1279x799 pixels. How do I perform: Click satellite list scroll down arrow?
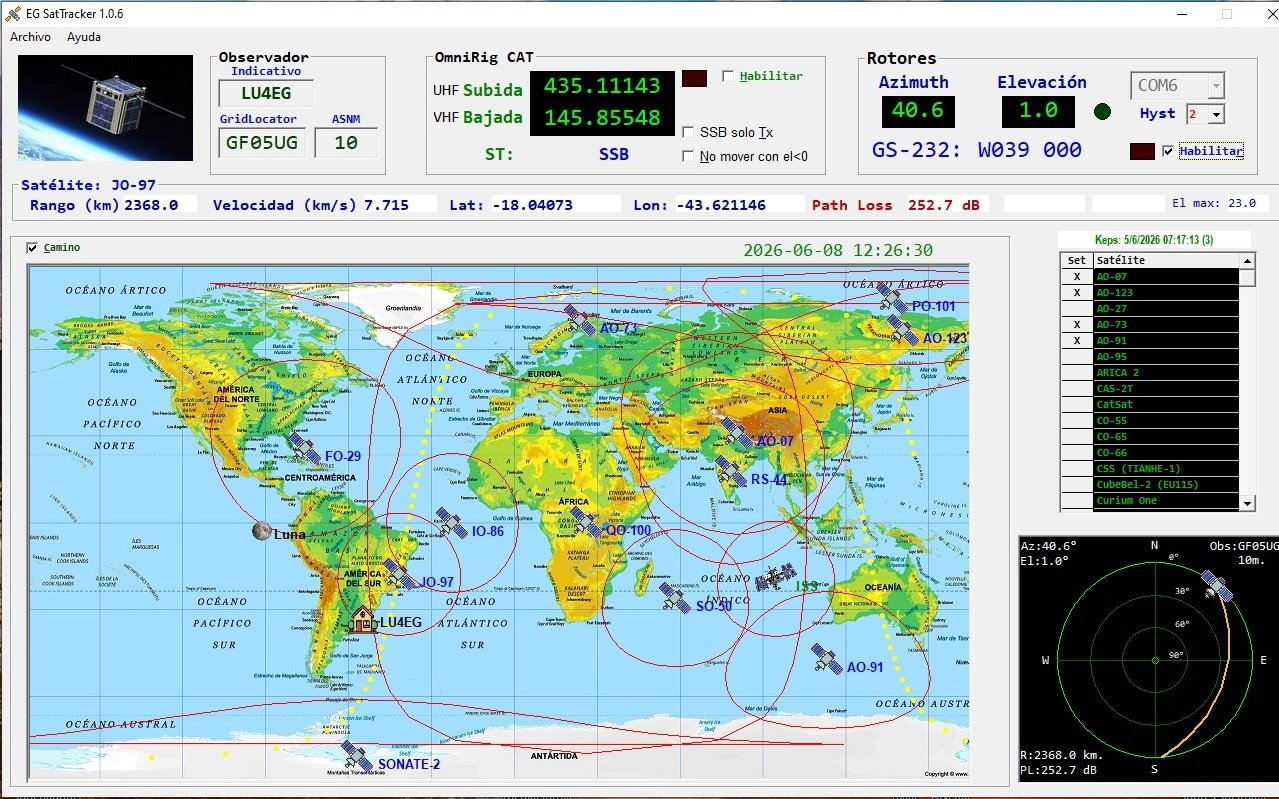coord(1247,503)
